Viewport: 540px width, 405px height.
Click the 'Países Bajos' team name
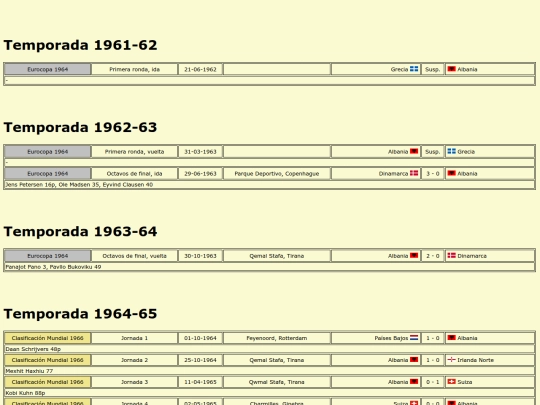pos(391,338)
